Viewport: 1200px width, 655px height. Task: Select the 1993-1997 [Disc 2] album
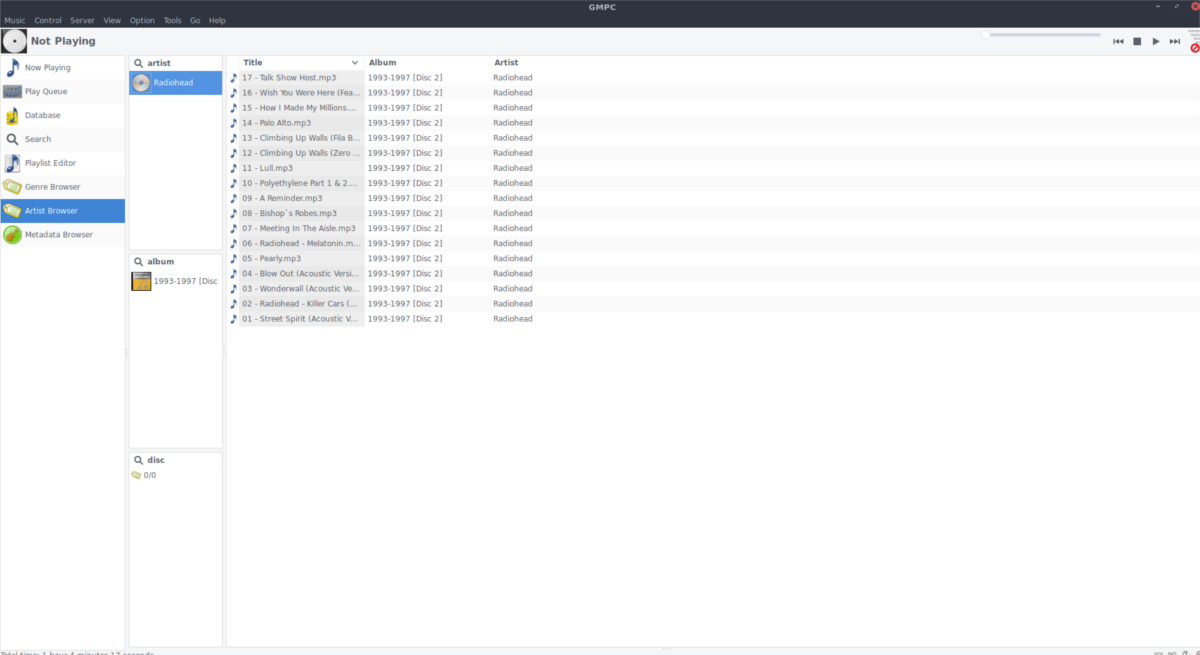[x=175, y=281]
